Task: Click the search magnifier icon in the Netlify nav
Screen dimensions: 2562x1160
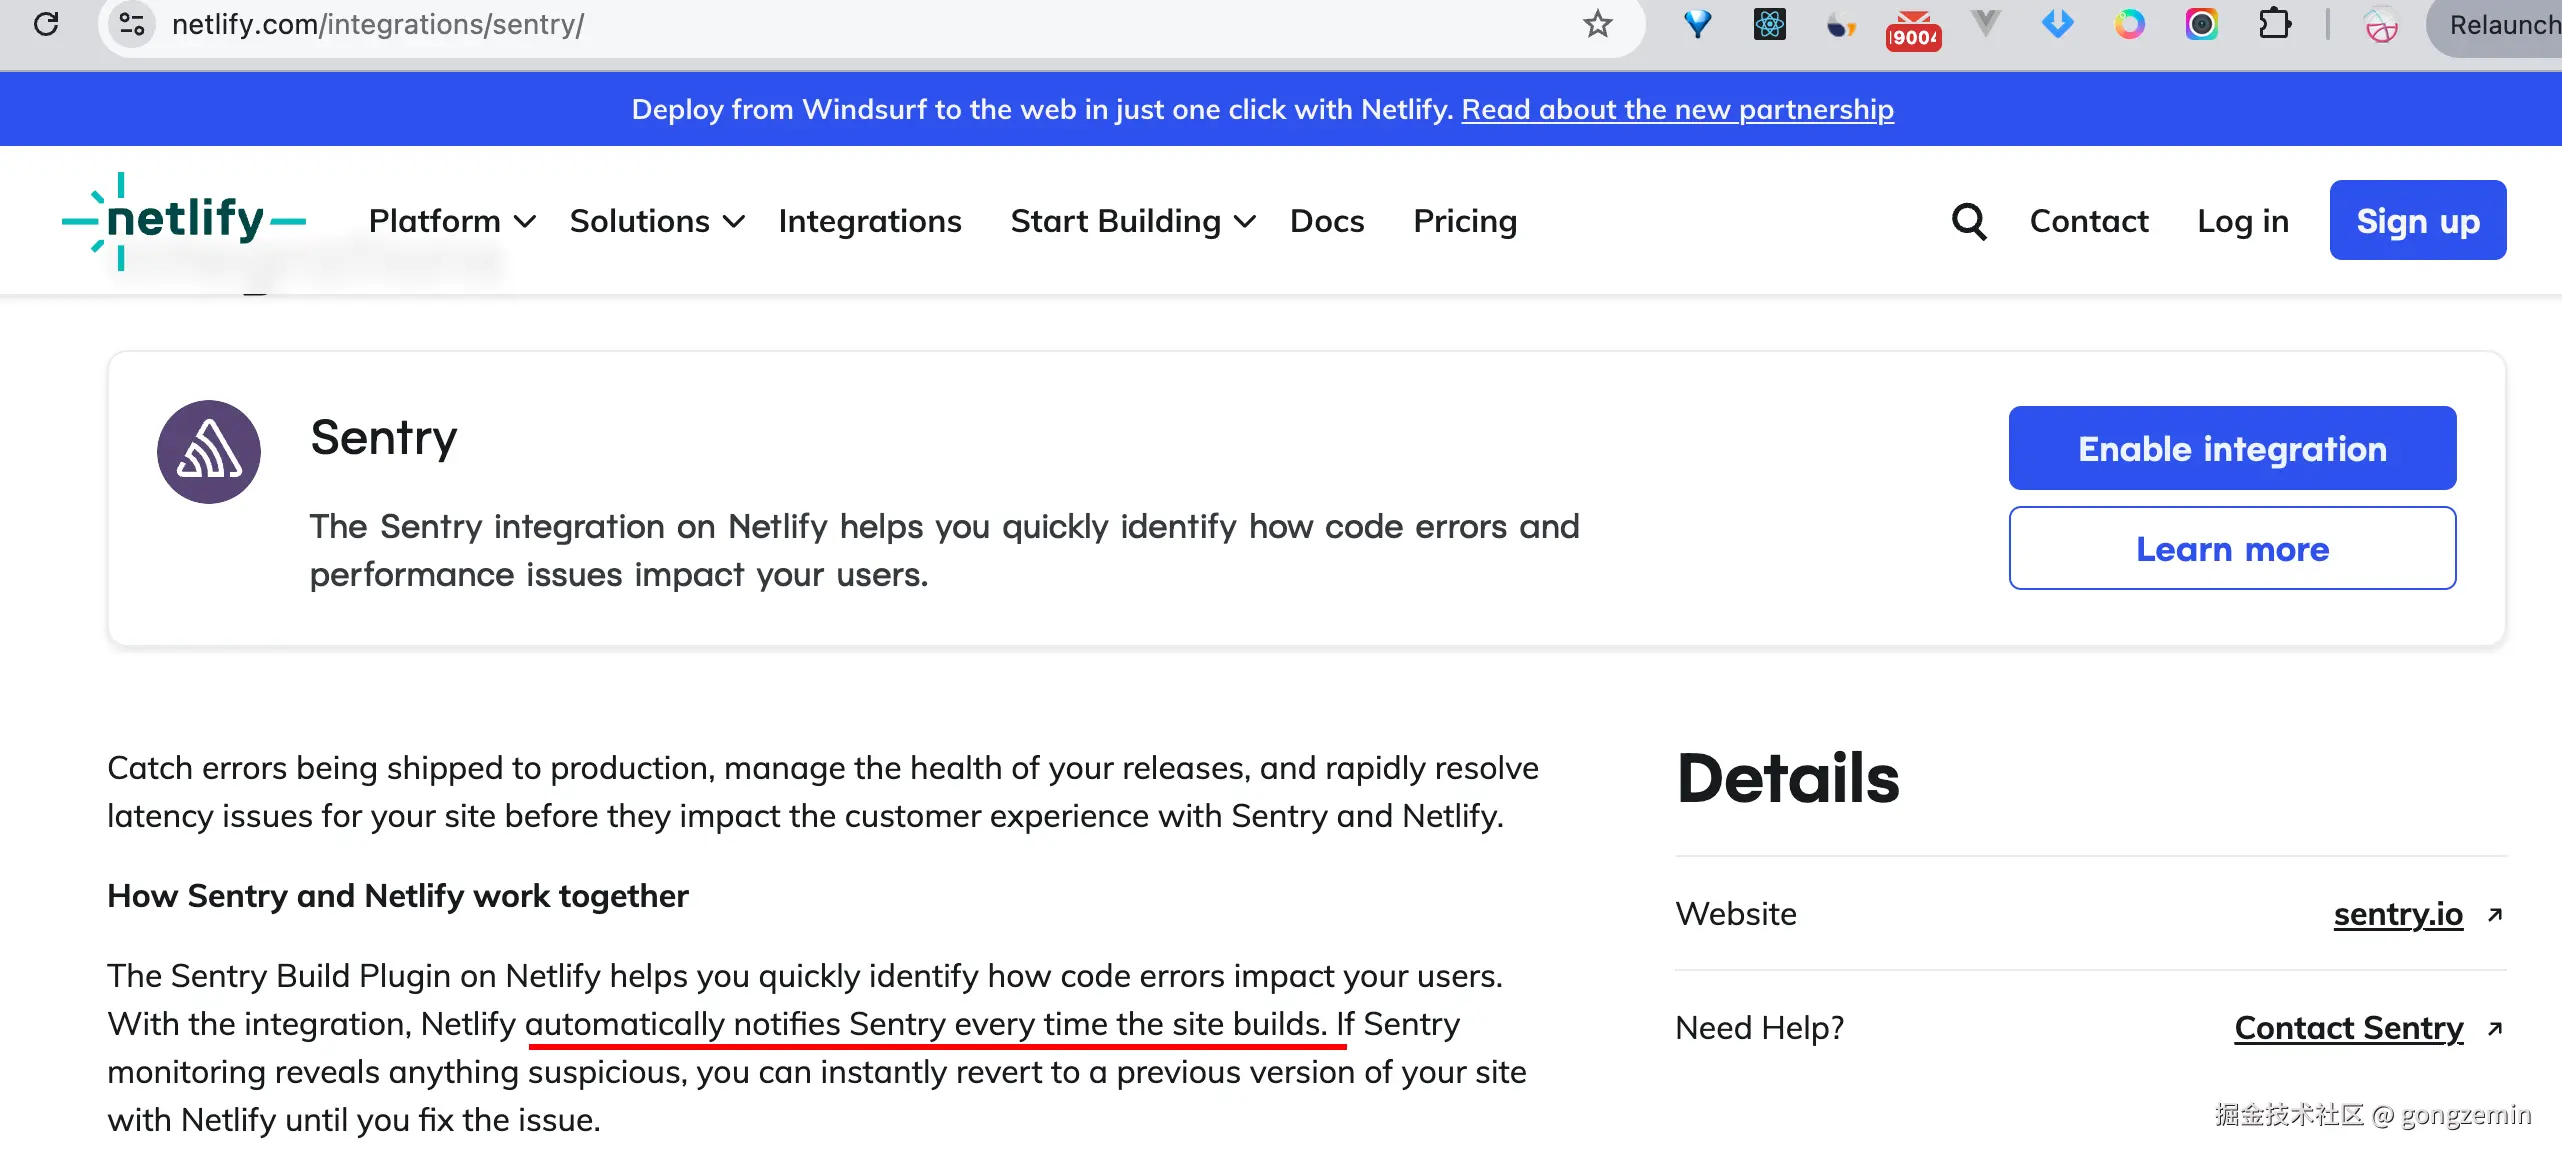Action: [x=1969, y=221]
